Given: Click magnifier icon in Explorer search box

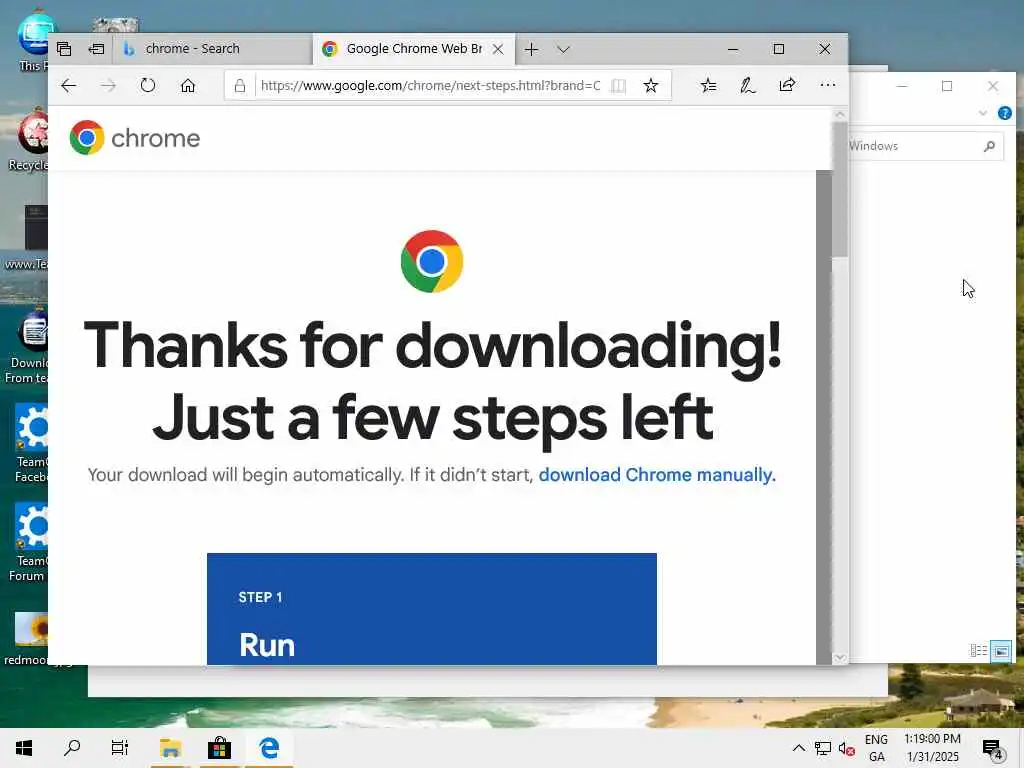Looking at the screenshot, I should pyautogui.click(x=989, y=146).
